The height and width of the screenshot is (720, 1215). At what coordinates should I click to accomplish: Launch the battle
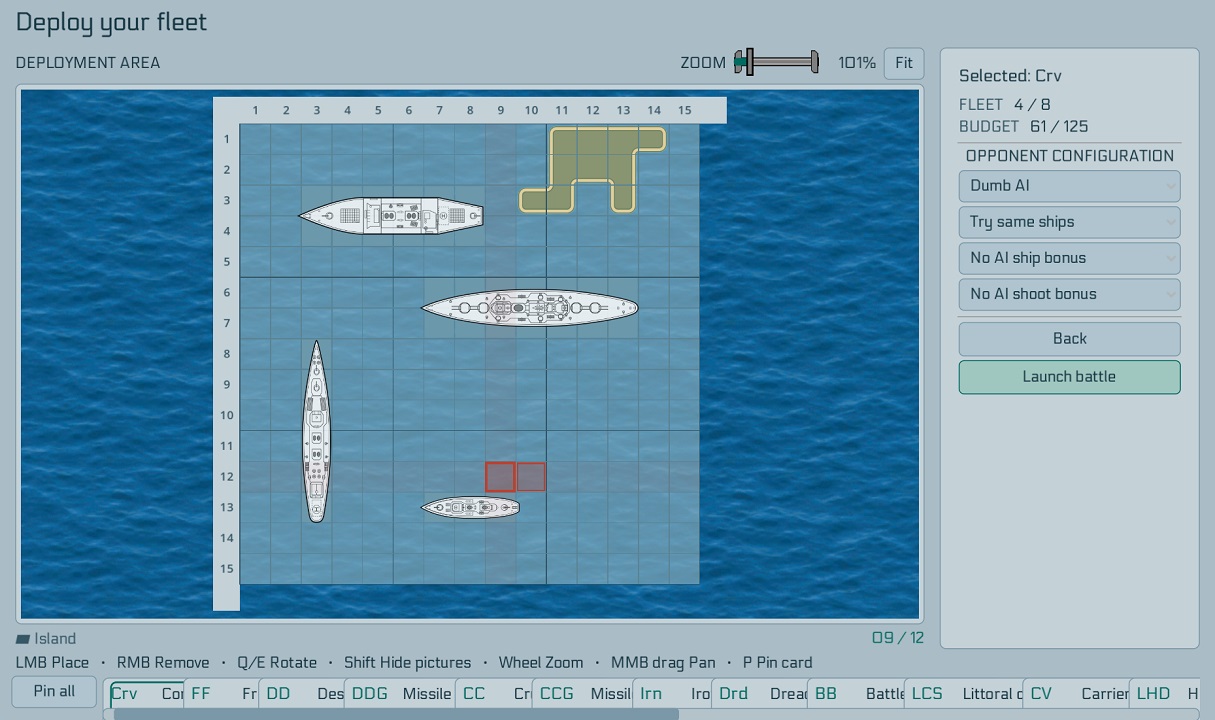[x=1069, y=377]
